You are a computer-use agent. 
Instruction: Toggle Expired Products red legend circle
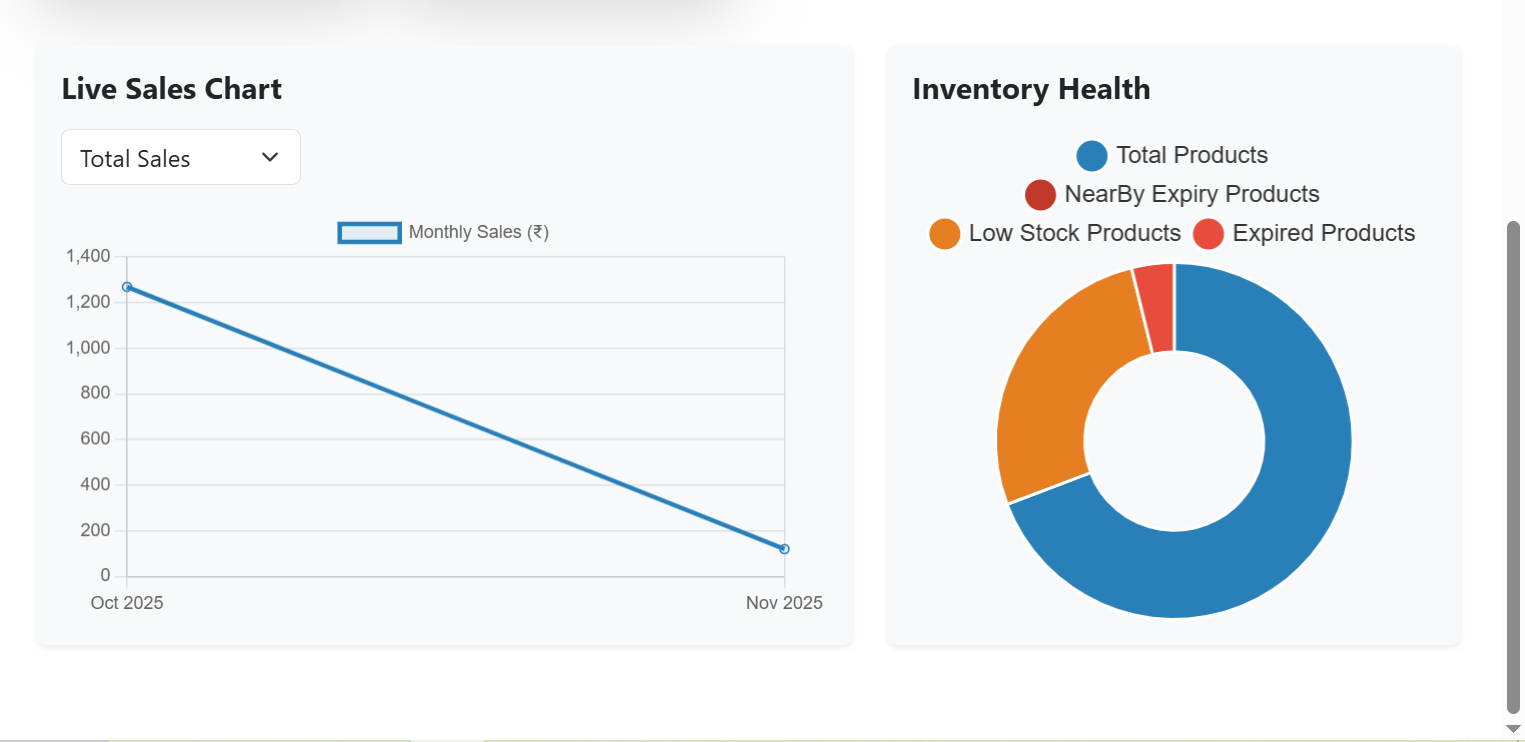pos(1208,234)
